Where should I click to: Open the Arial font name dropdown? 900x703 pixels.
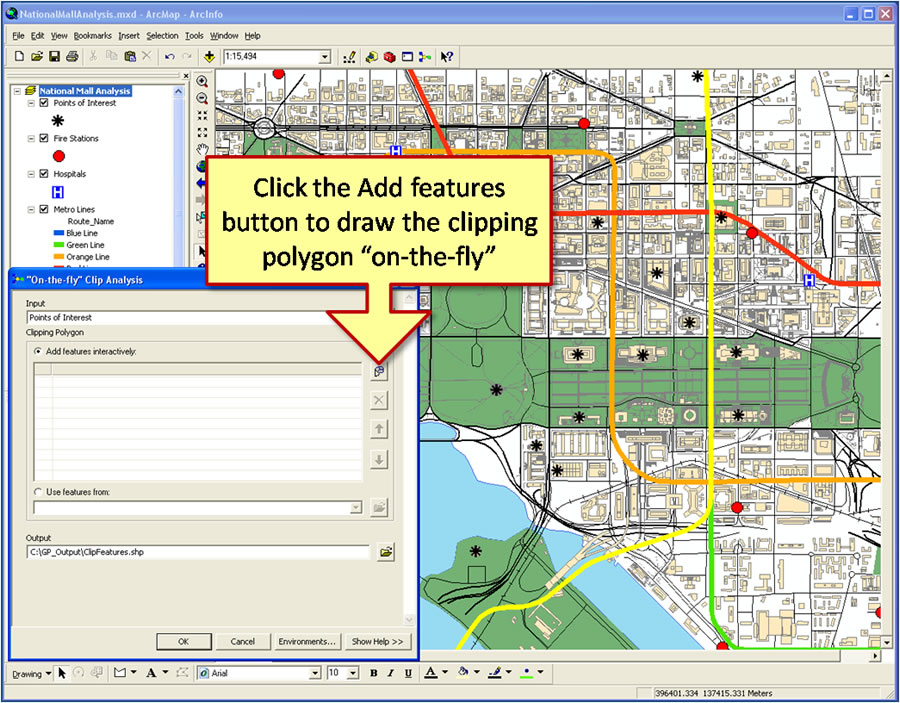click(315, 673)
